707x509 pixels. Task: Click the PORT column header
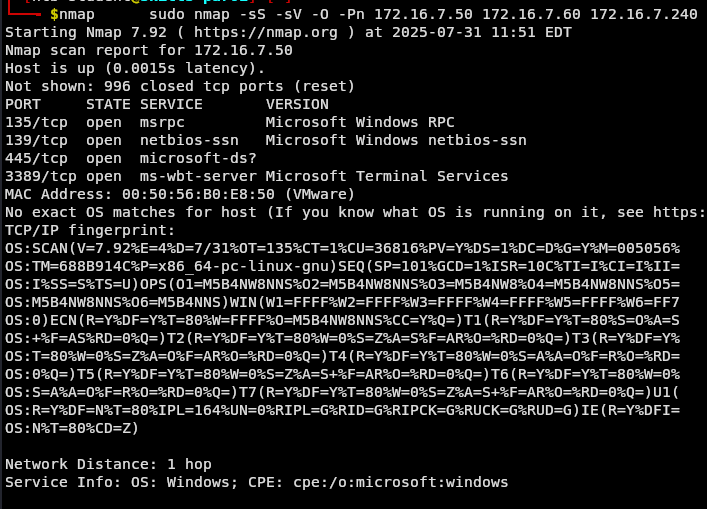pyautogui.click(x=23, y=104)
